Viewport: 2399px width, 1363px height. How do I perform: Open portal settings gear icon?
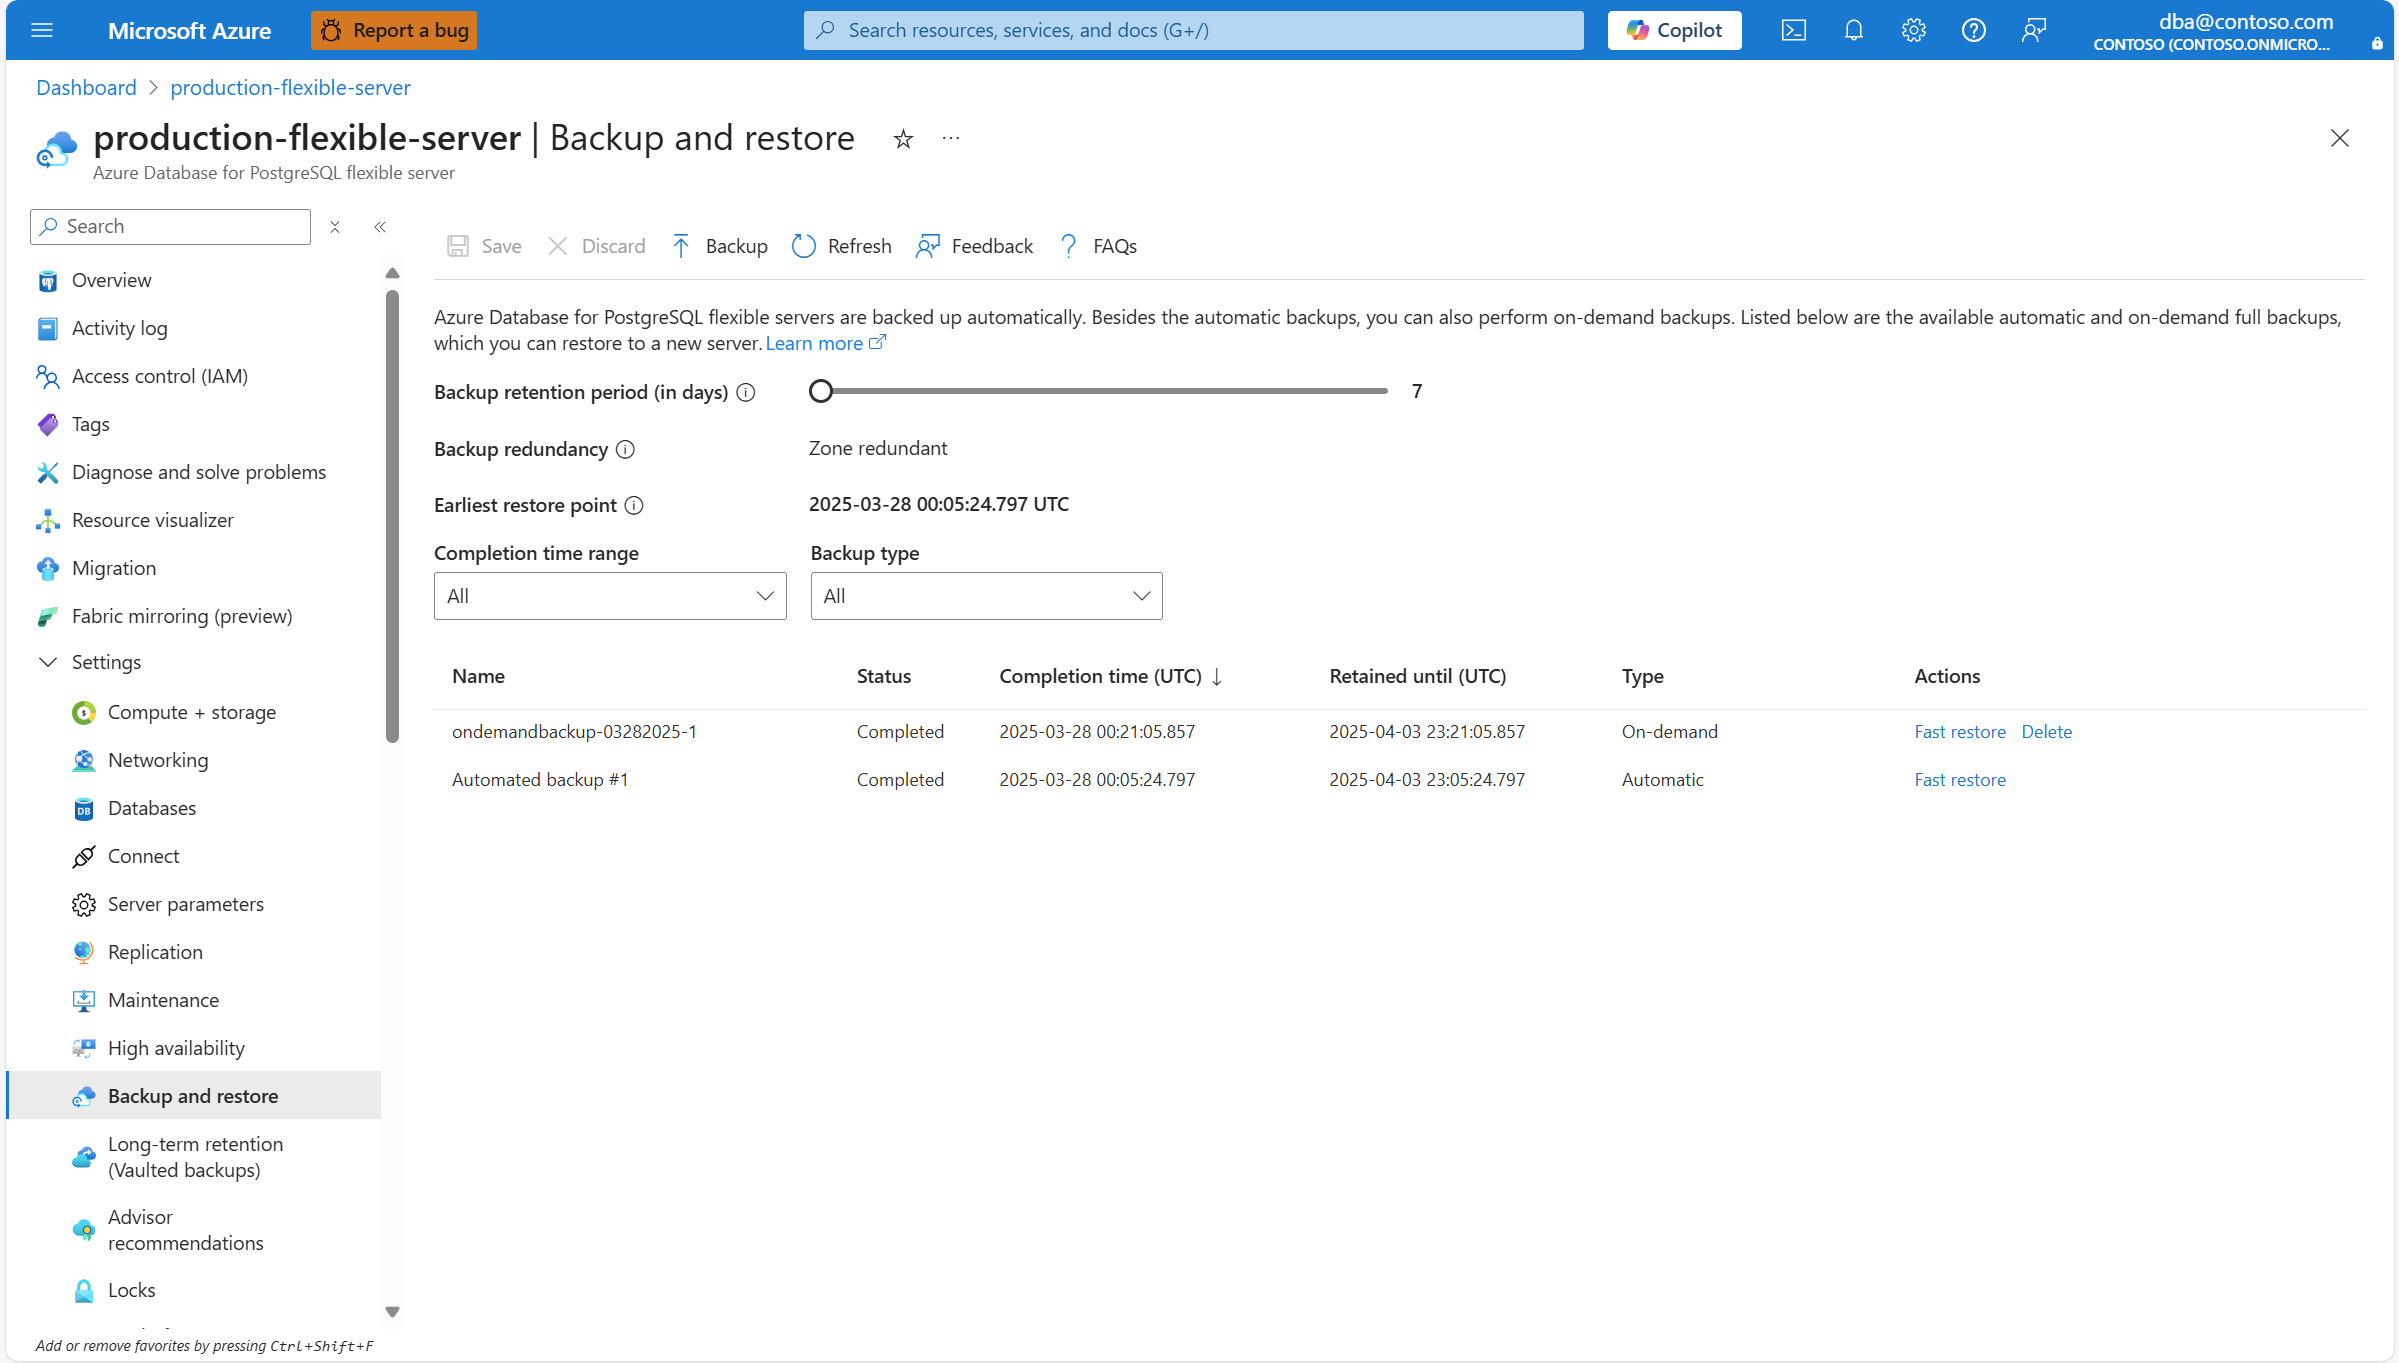tap(1913, 30)
